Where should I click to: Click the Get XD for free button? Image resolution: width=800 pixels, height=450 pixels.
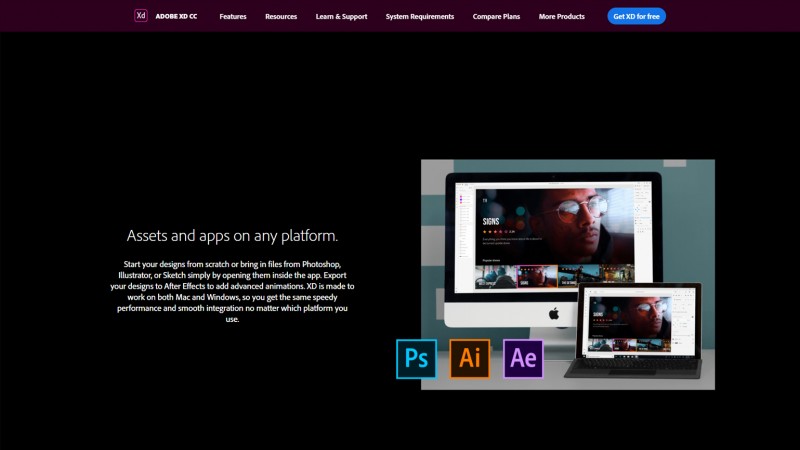[x=636, y=16]
